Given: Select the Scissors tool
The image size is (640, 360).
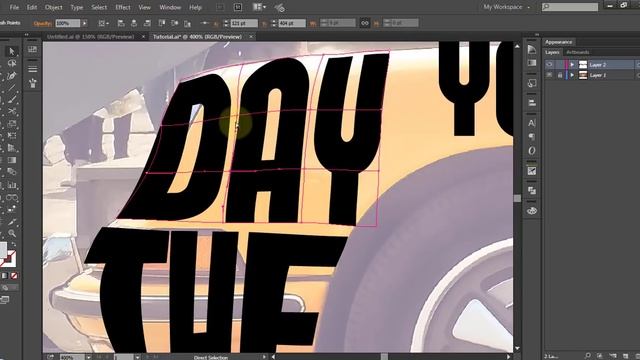Looking at the screenshot, I should coord(12,111).
